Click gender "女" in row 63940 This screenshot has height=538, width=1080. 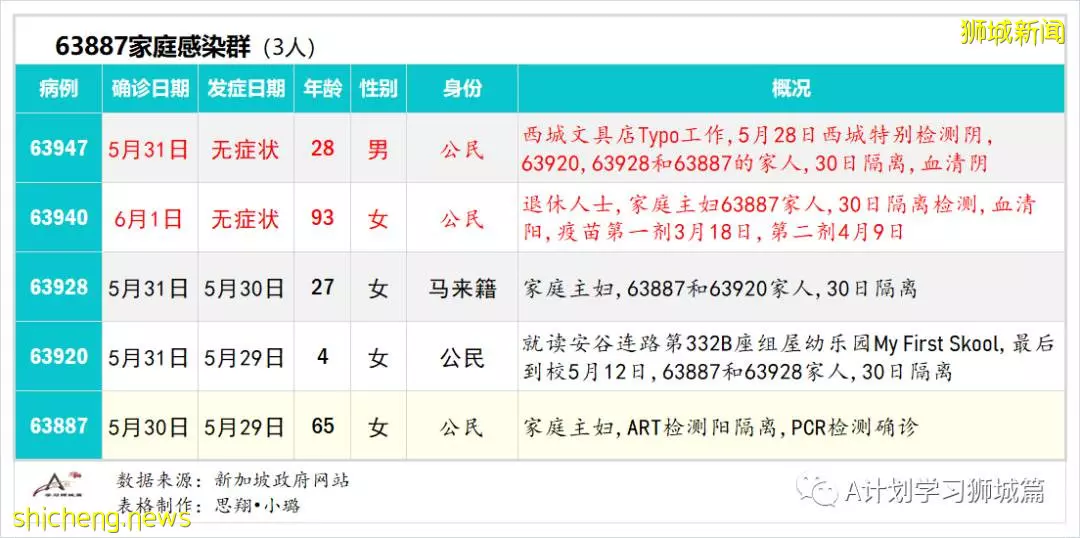click(378, 219)
